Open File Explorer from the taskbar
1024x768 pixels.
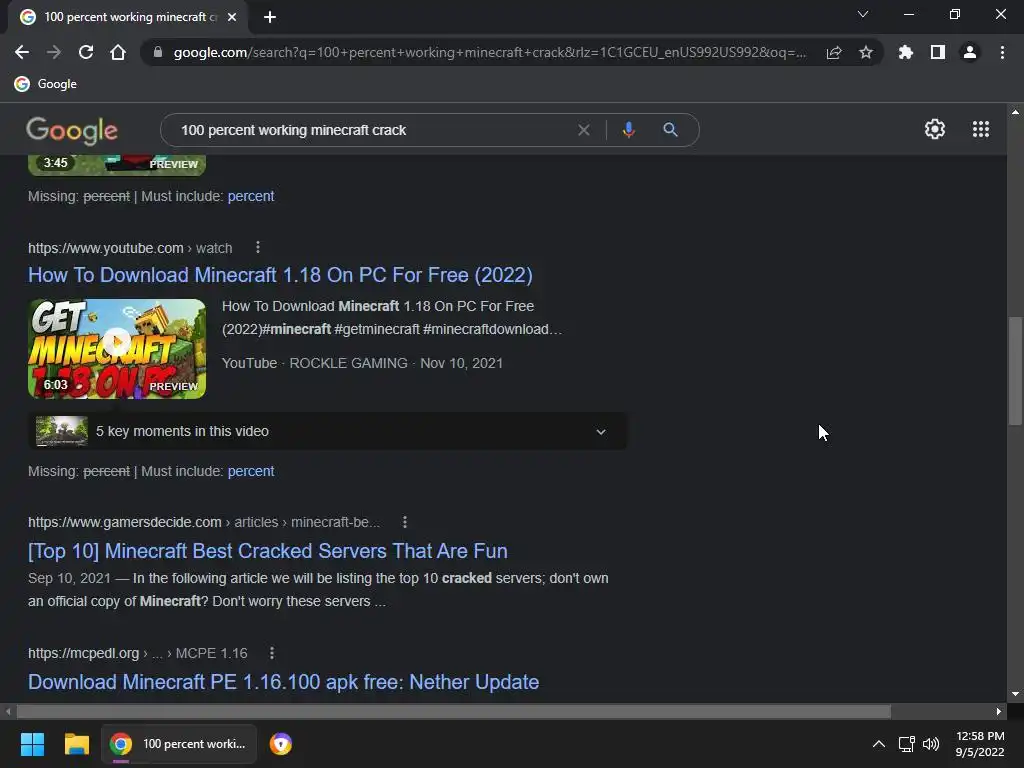[76, 744]
